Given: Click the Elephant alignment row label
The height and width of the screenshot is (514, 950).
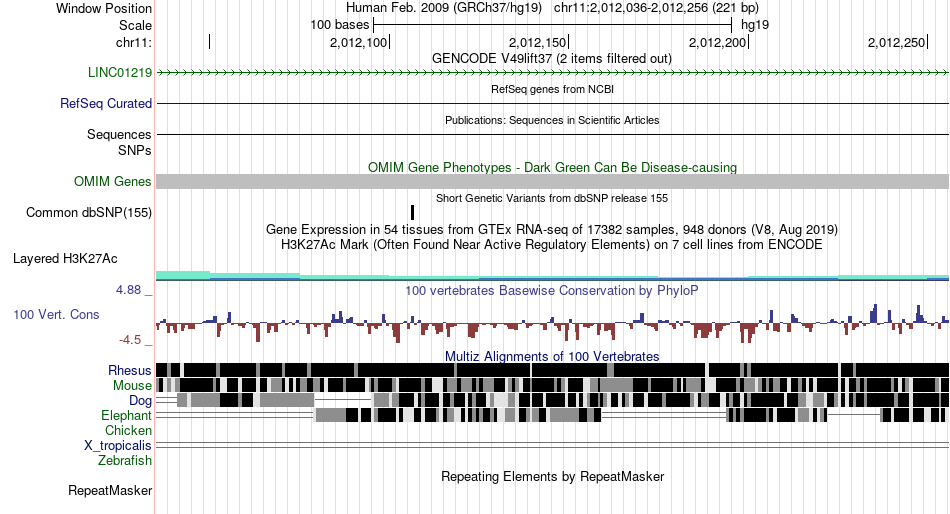Looking at the screenshot, I should coord(126,416).
